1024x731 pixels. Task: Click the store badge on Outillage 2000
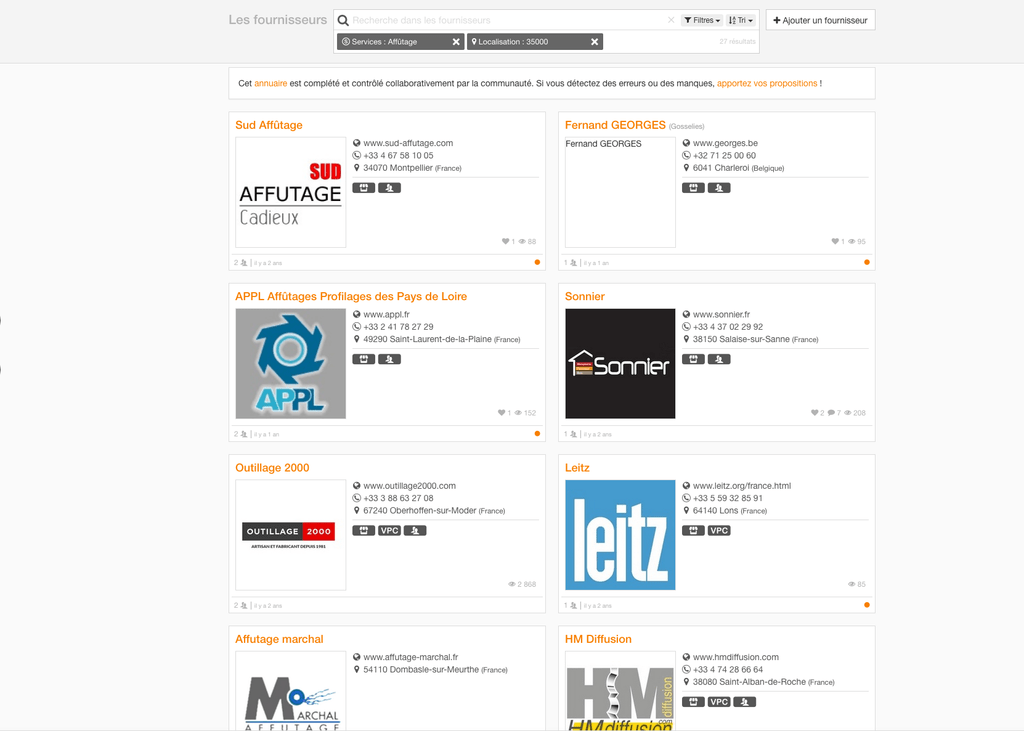364,530
